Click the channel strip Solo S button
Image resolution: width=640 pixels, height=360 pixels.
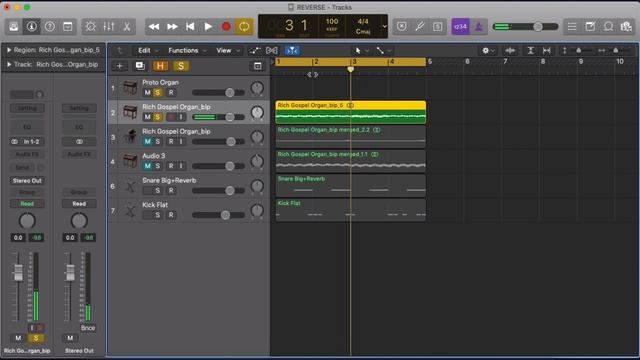(x=36, y=338)
